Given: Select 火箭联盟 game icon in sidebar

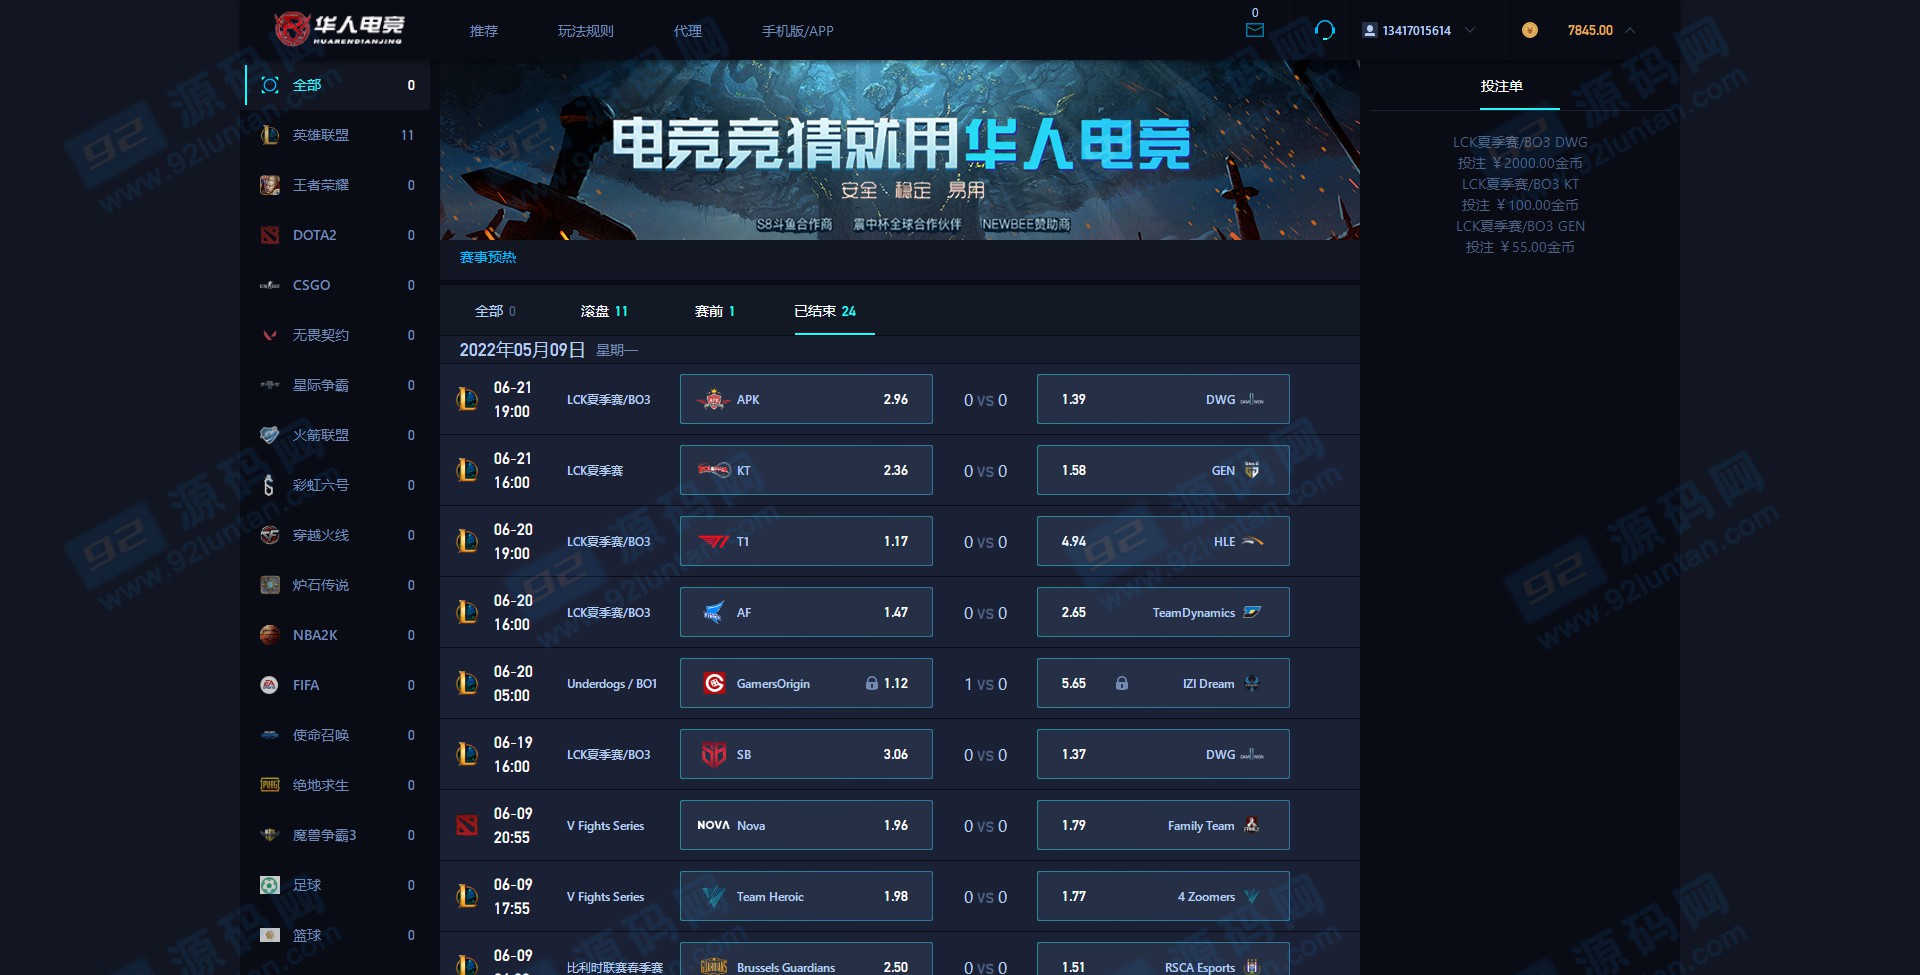Looking at the screenshot, I should (270, 435).
